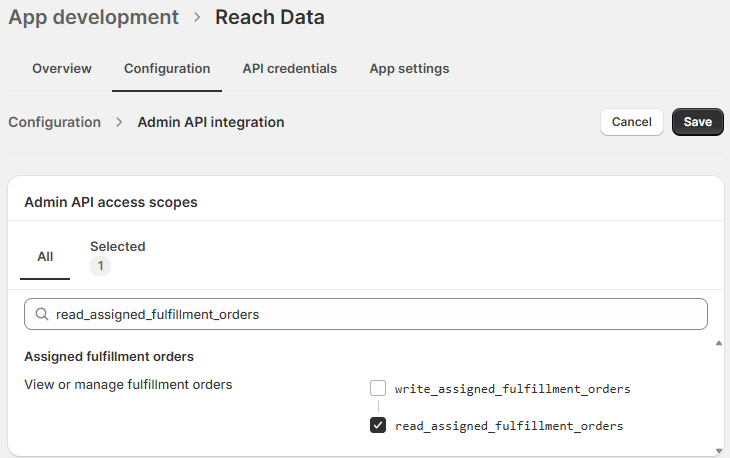Navigate to App development breadcrumb
The image size is (730, 458).
[94, 17]
